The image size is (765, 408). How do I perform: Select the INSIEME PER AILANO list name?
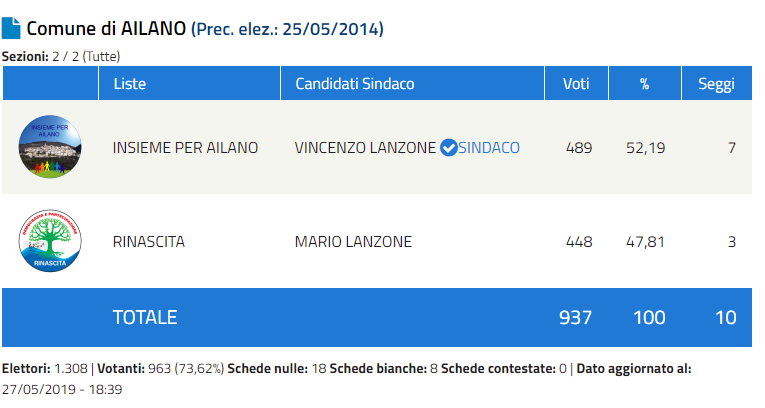click(x=185, y=148)
